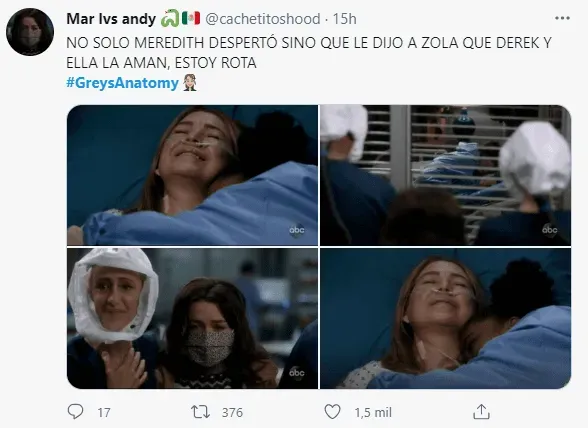Click the reply speech bubble icon
This screenshot has width=588, height=428.
(x=75, y=411)
